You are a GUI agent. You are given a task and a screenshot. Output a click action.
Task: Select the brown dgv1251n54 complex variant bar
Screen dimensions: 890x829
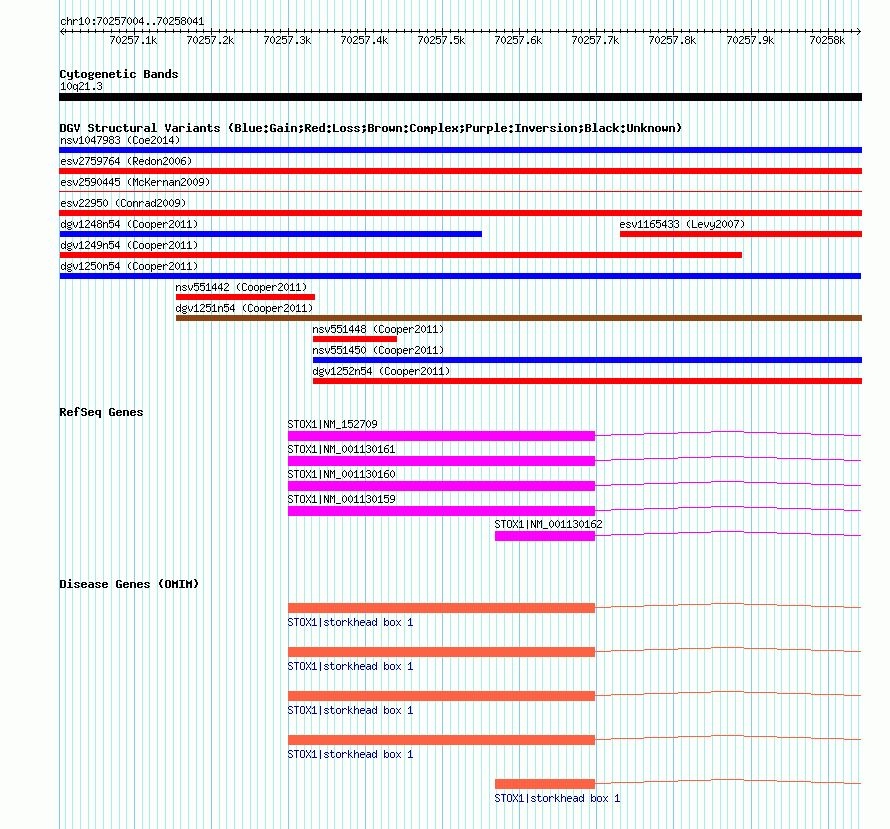(519, 318)
